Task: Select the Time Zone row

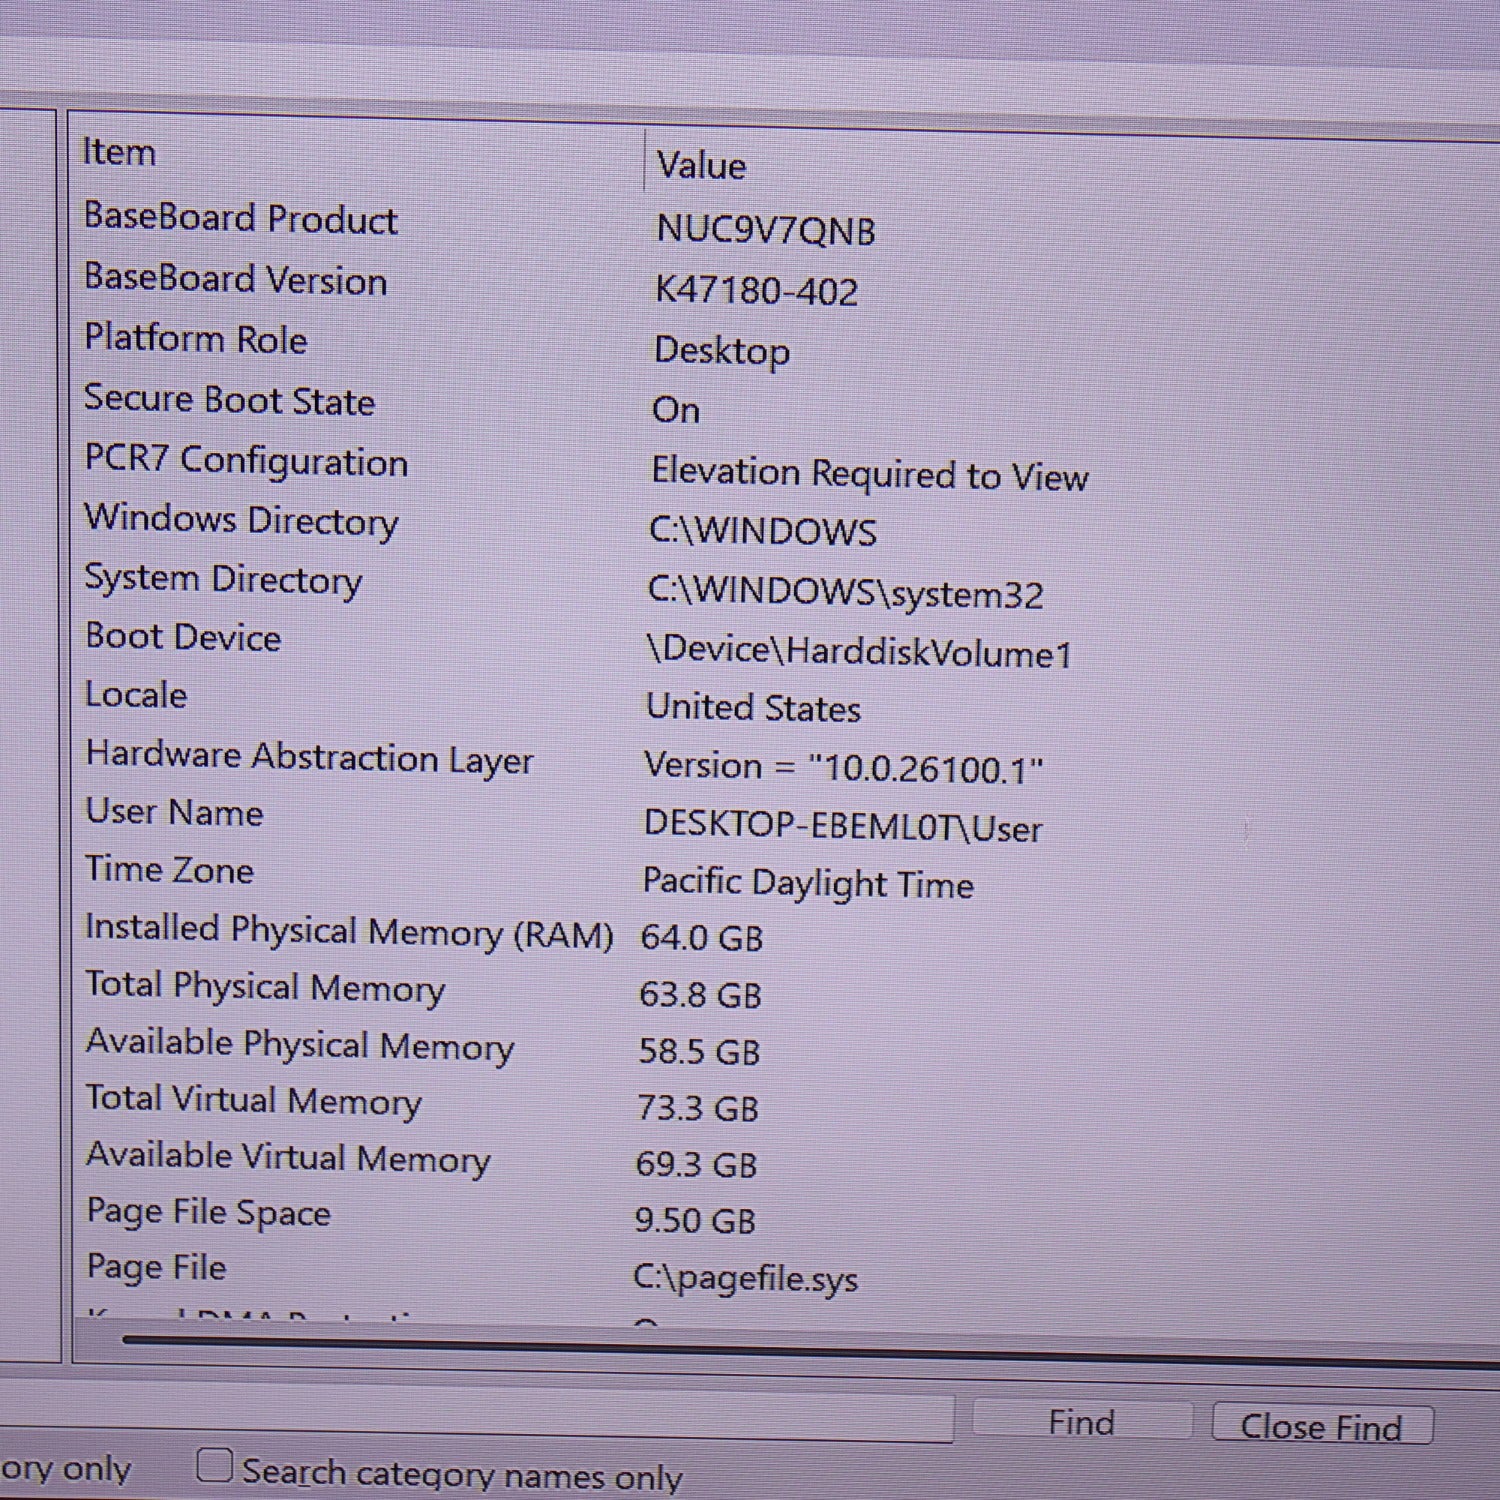Action: [169, 869]
